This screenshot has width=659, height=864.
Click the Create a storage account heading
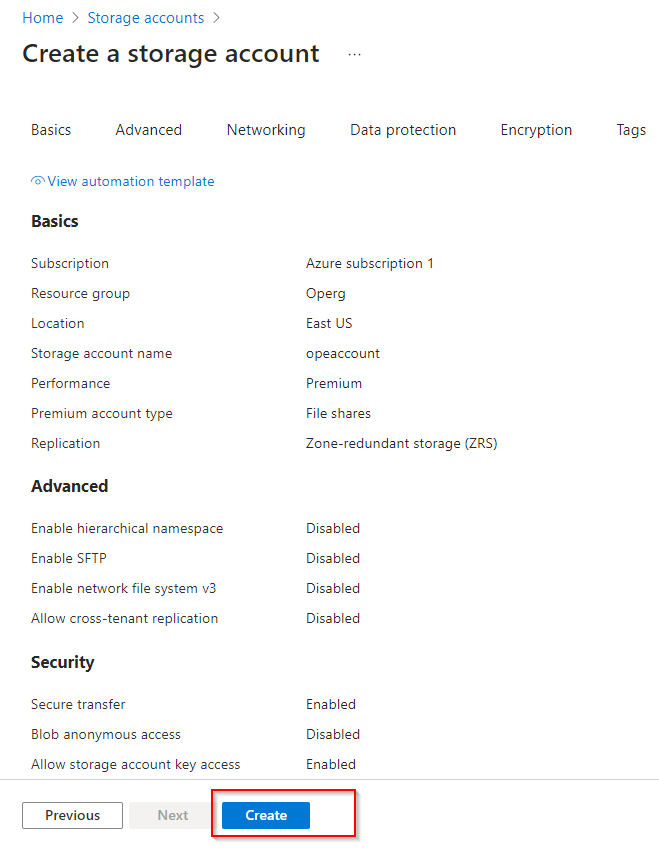coord(171,54)
